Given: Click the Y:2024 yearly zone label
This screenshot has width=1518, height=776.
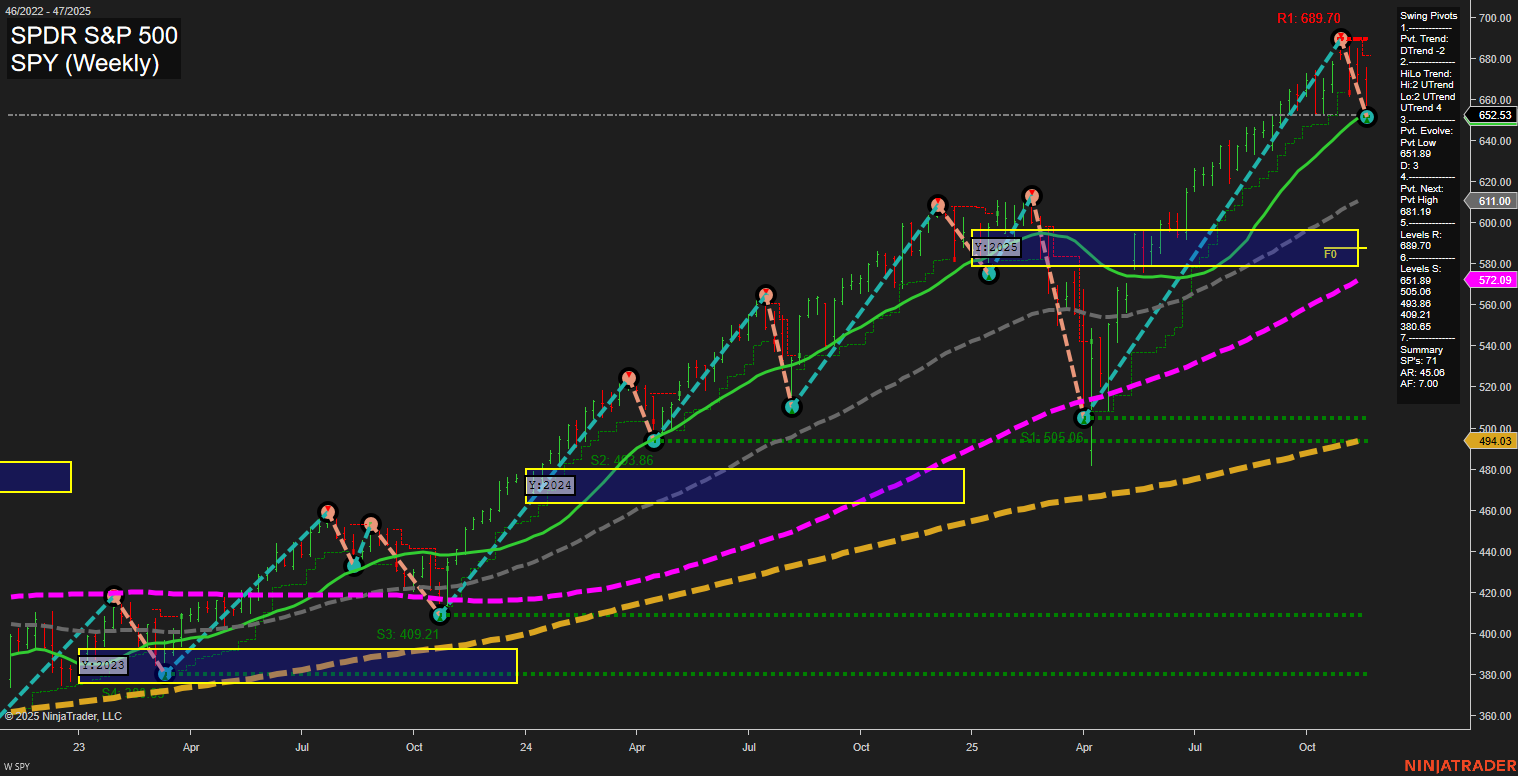Looking at the screenshot, I should coord(550,486).
